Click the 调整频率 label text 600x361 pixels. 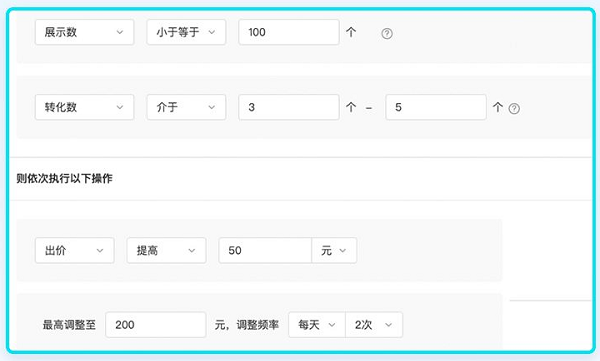pos(258,325)
